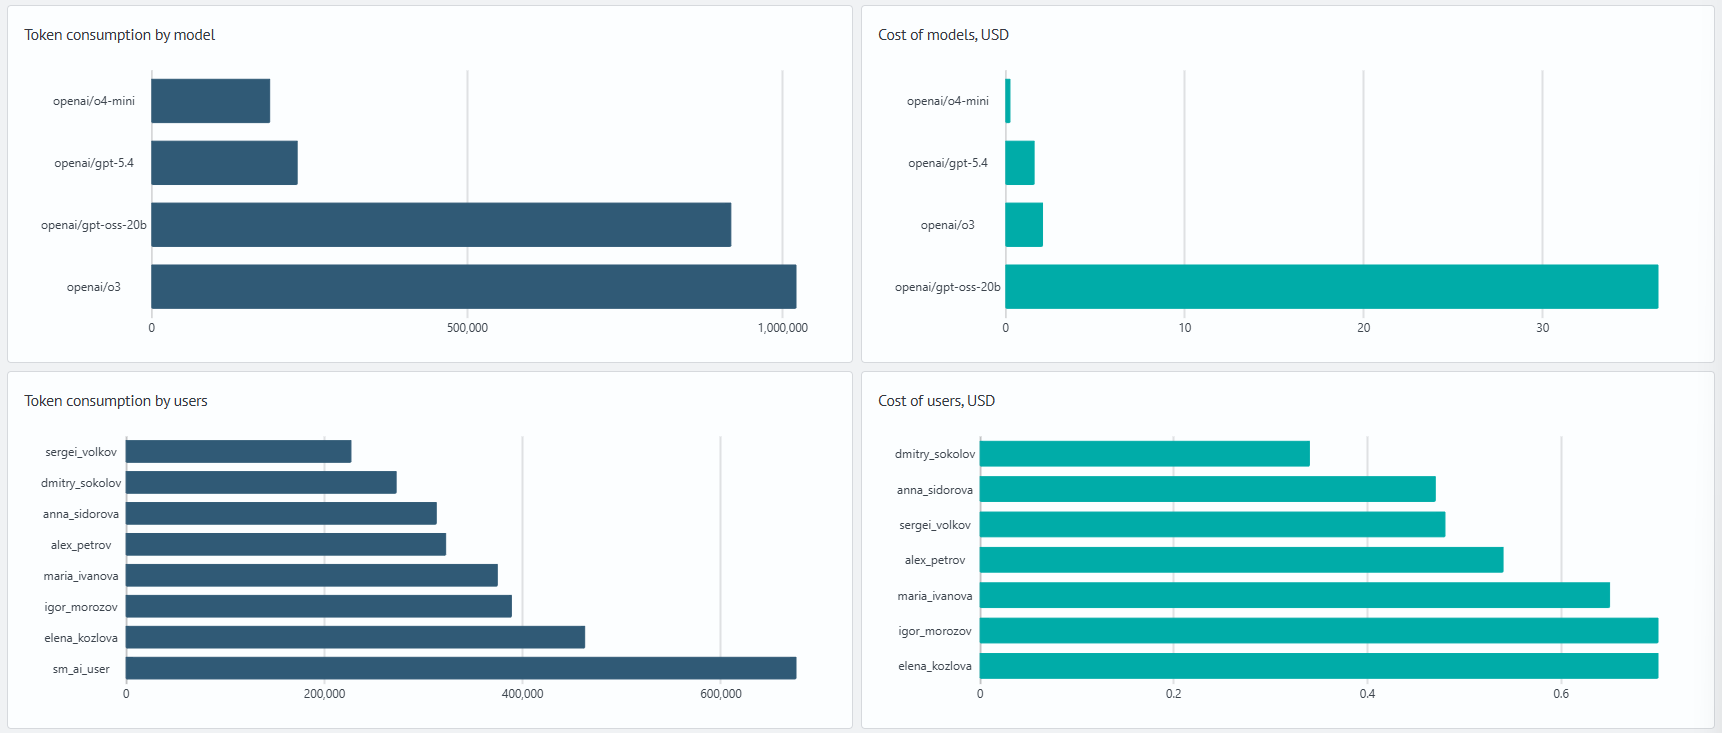Click the 30 tick on models cost axis
Image resolution: width=1722 pixels, height=733 pixels.
tap(1543, 328)
